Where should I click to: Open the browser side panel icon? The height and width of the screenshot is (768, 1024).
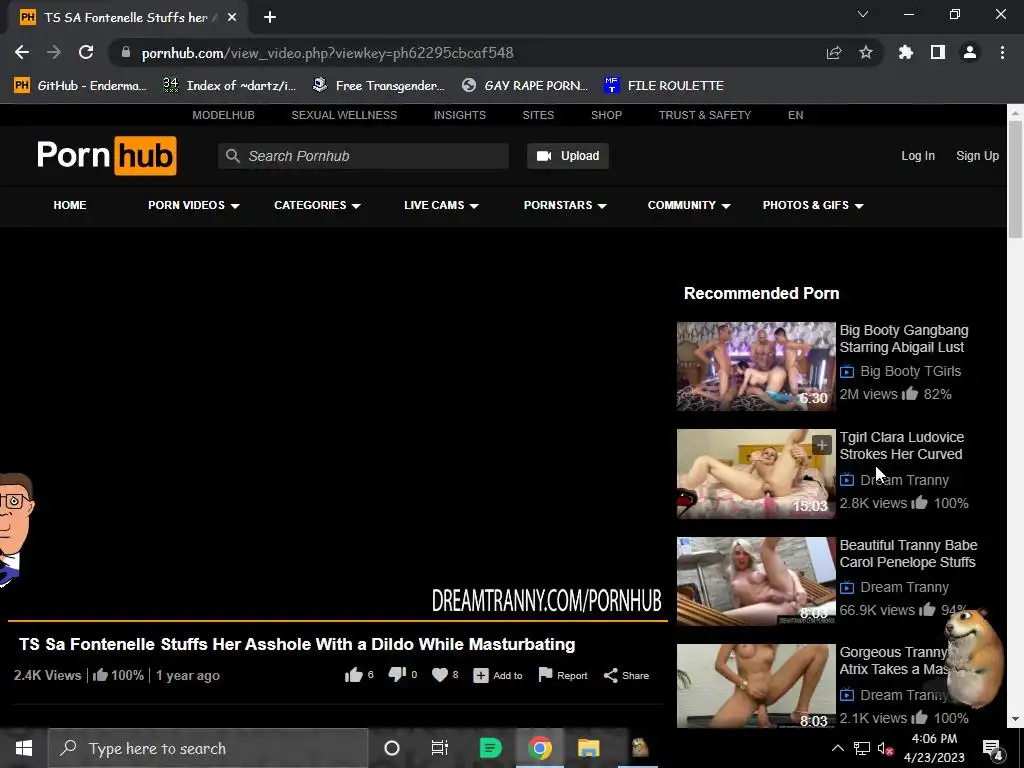[x=938, y=52]
